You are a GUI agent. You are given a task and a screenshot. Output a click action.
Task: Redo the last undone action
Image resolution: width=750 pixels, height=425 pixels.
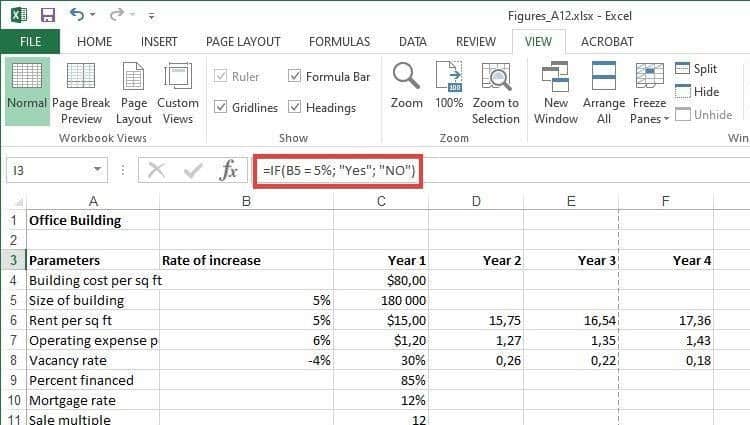click(116, 14)
